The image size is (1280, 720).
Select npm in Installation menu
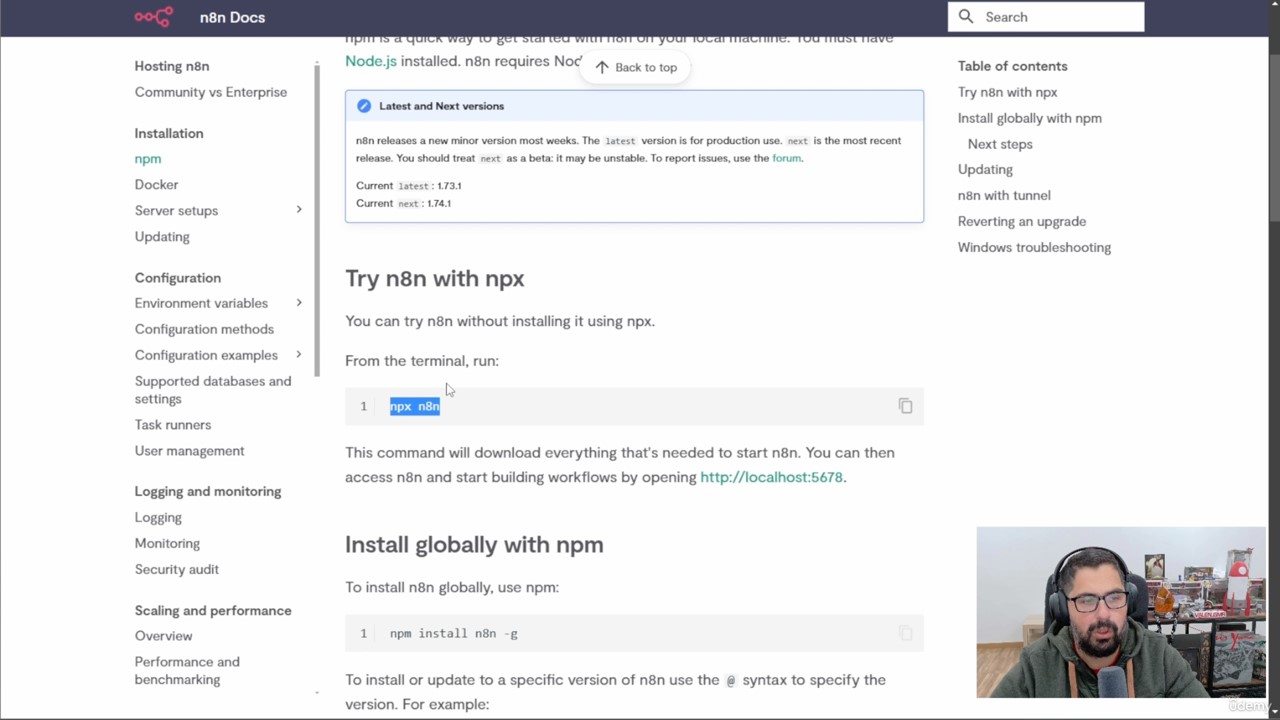pyautogui.click(x=148, y=159)
